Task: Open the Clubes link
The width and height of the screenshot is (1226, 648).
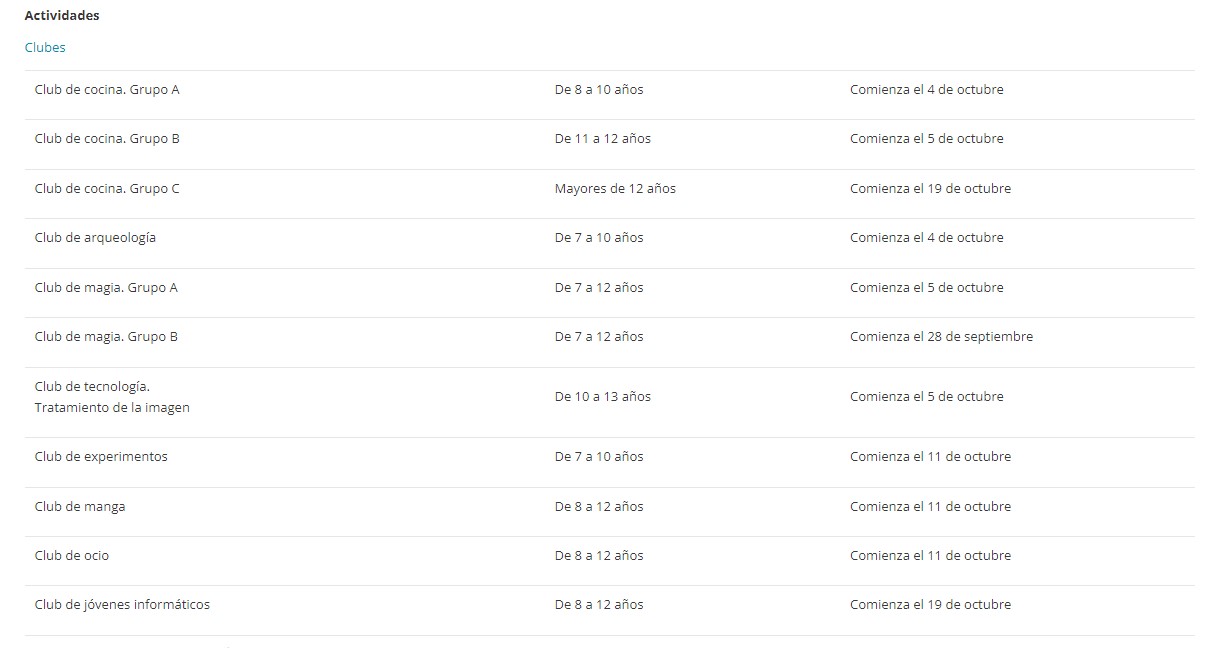Action: click(x=45, y=47)
